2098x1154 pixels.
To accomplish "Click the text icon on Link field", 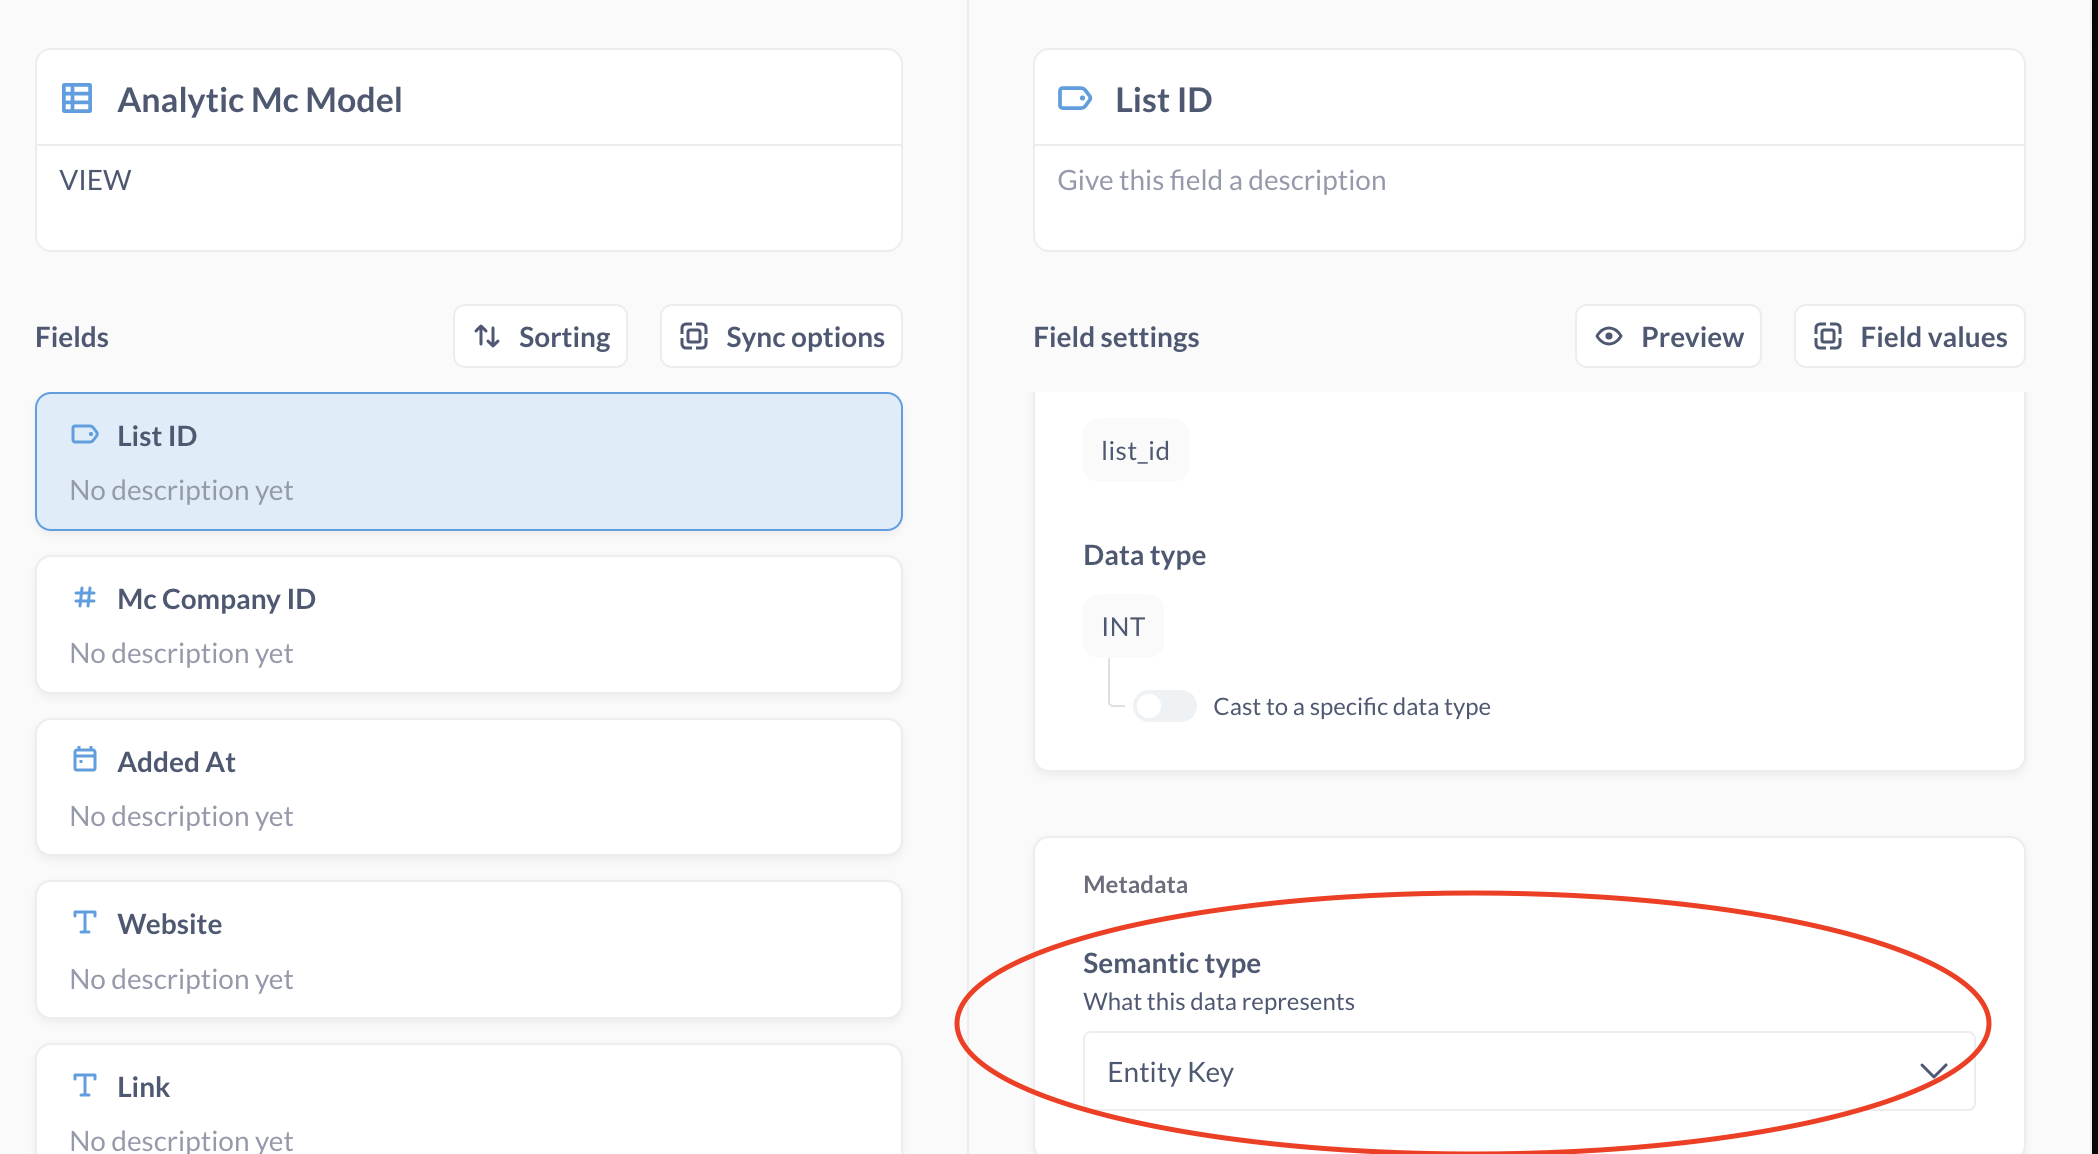I will pyautogui.click(x=85, y=1085).
